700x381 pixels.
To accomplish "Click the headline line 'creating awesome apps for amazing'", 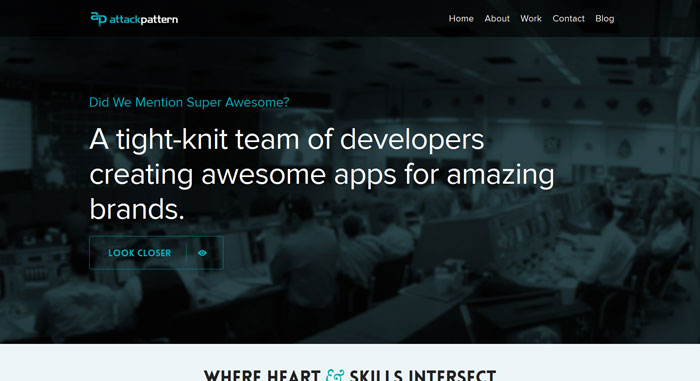I will click(322, 175).
